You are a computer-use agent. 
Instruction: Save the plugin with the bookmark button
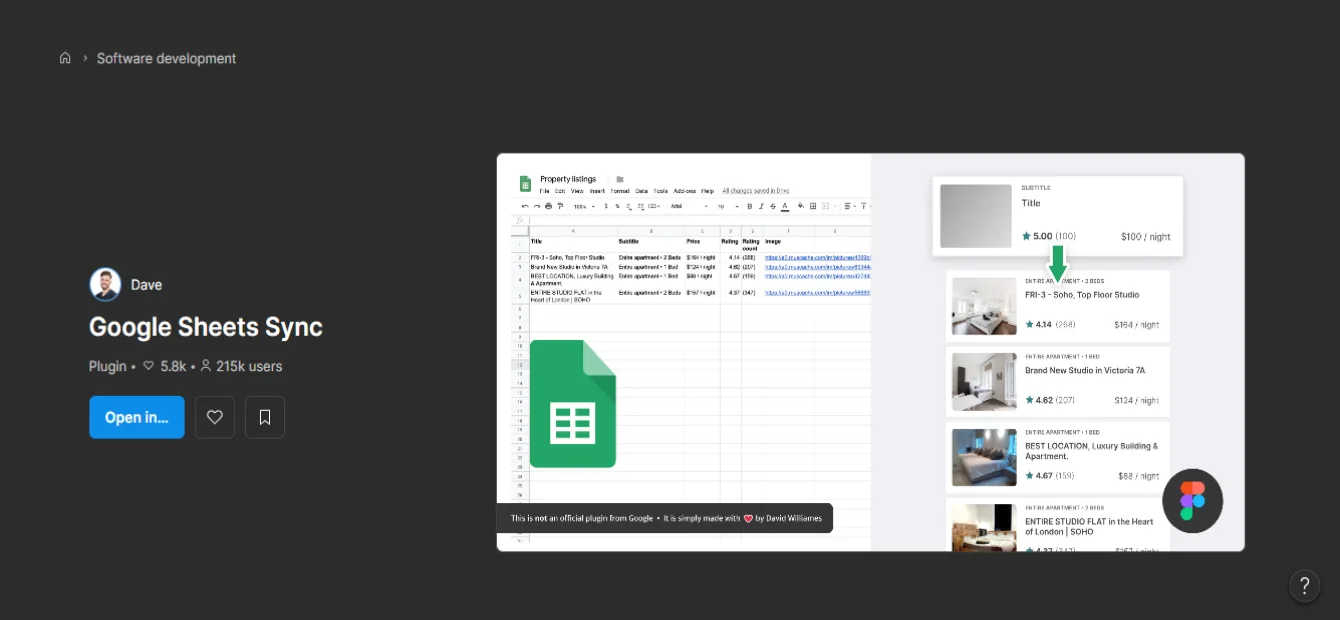(x=265, y=417)
